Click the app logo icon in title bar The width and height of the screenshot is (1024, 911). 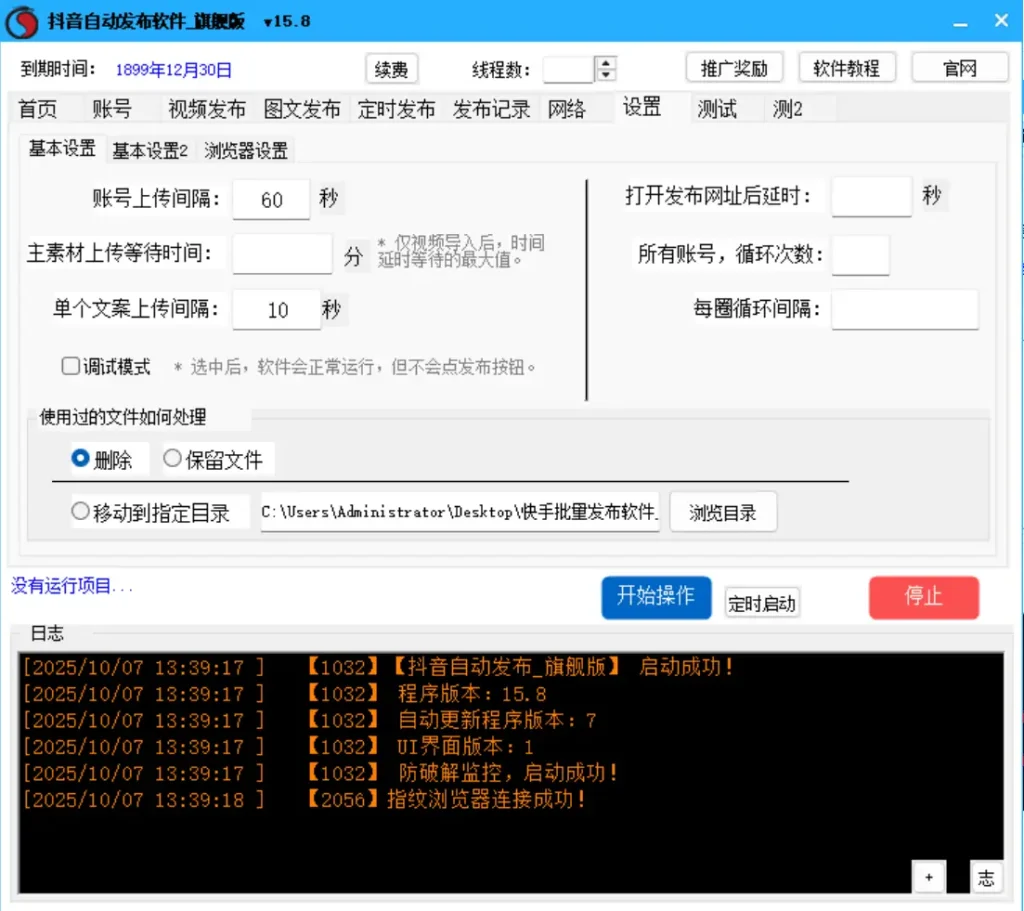point(21,21)
